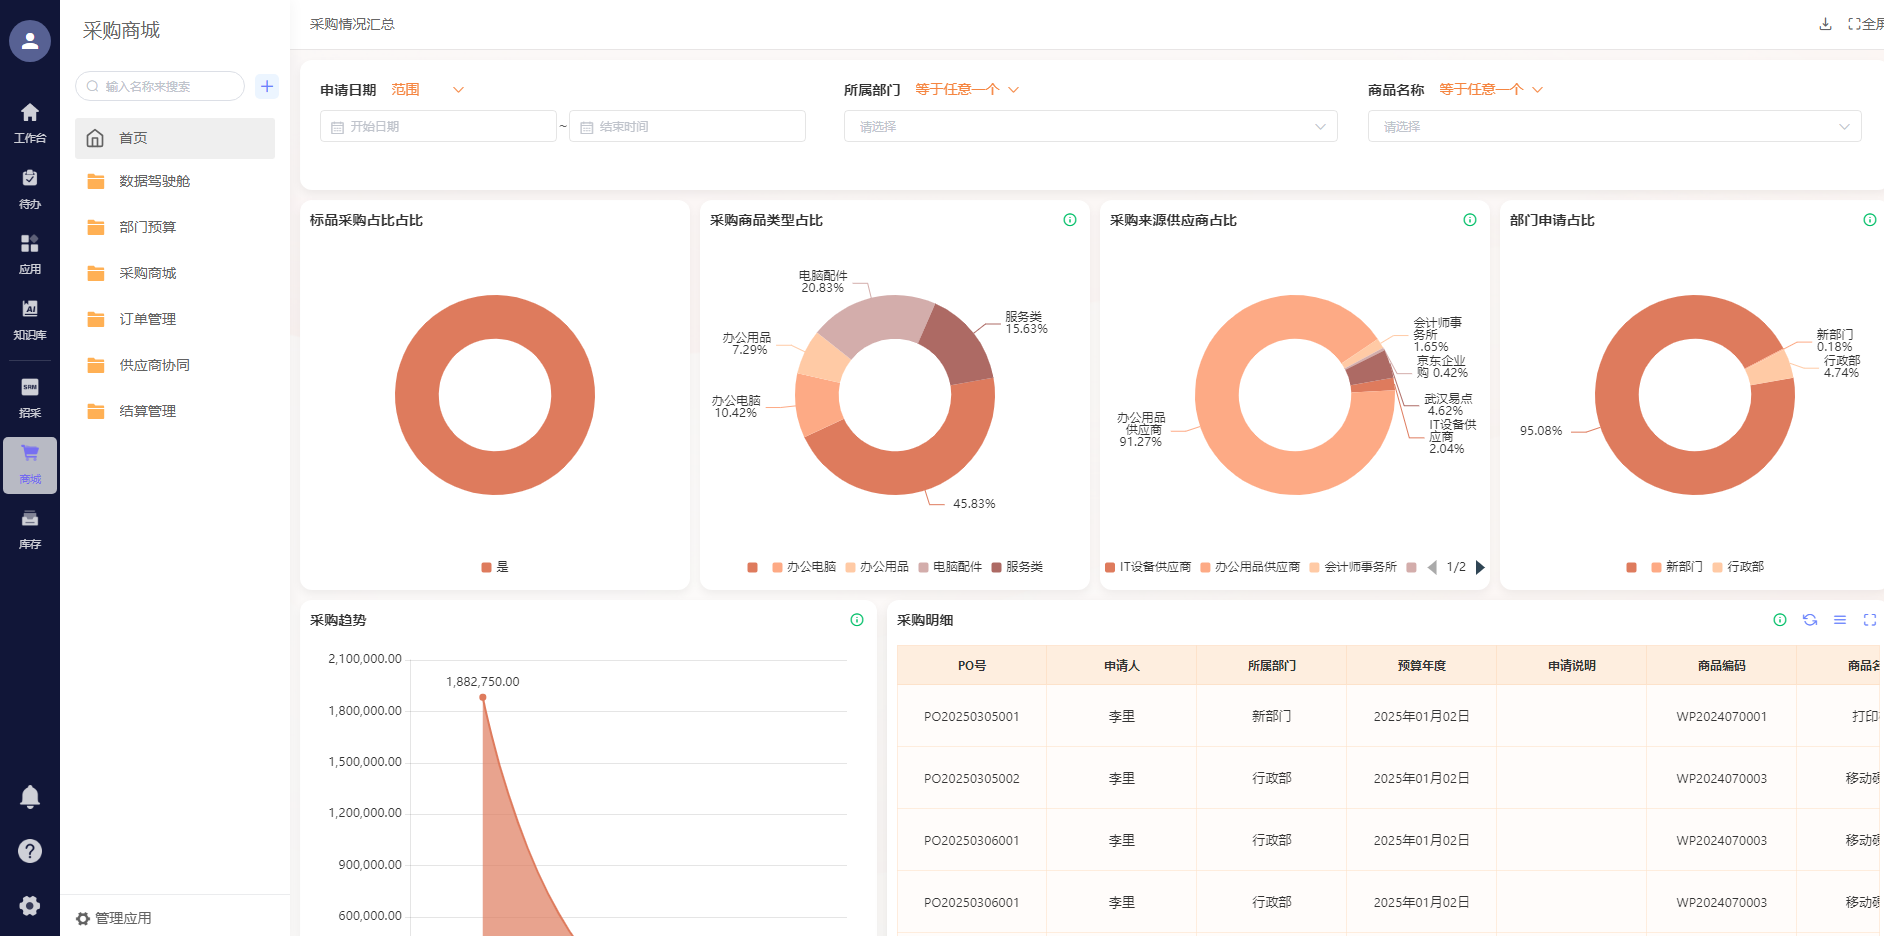Click the 开始日期 date input field
Viewport: 1884px width, 936px height.
(x=438, y=127)
